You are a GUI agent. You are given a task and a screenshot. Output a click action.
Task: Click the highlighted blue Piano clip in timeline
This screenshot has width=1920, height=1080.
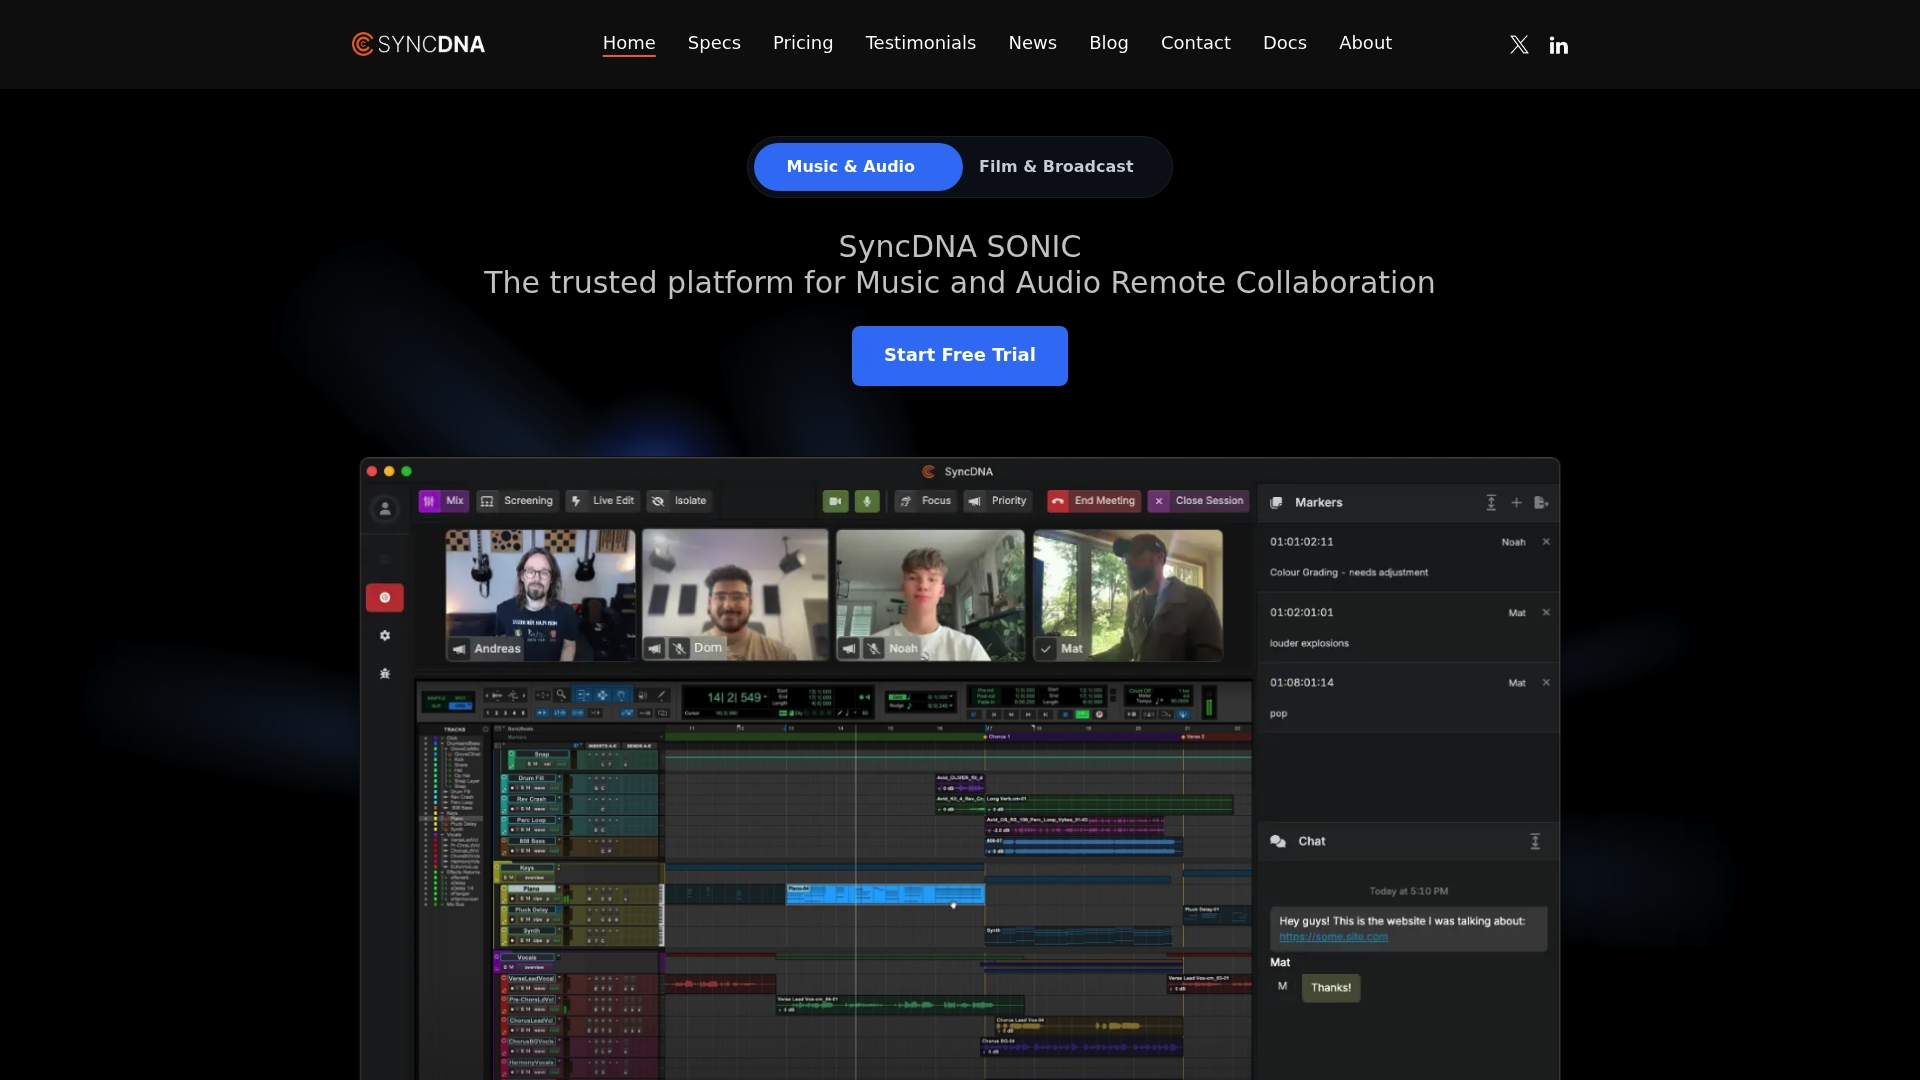tap(885, 894)
